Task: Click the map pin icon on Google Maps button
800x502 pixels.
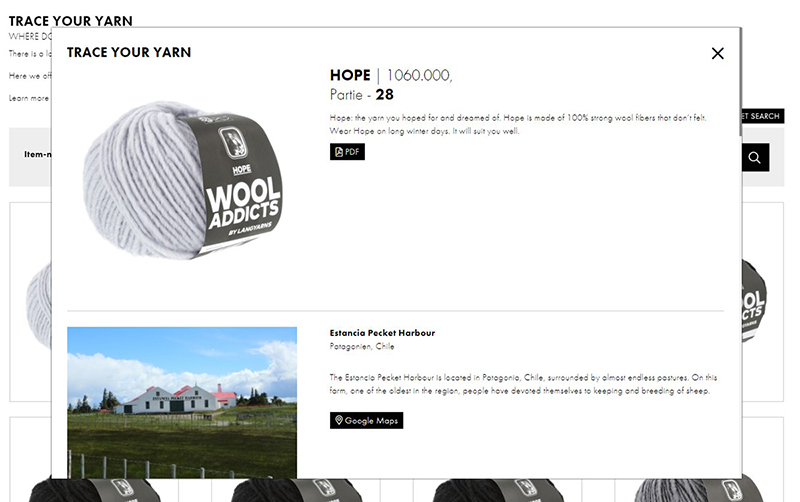Action: [x=339, y=420]
